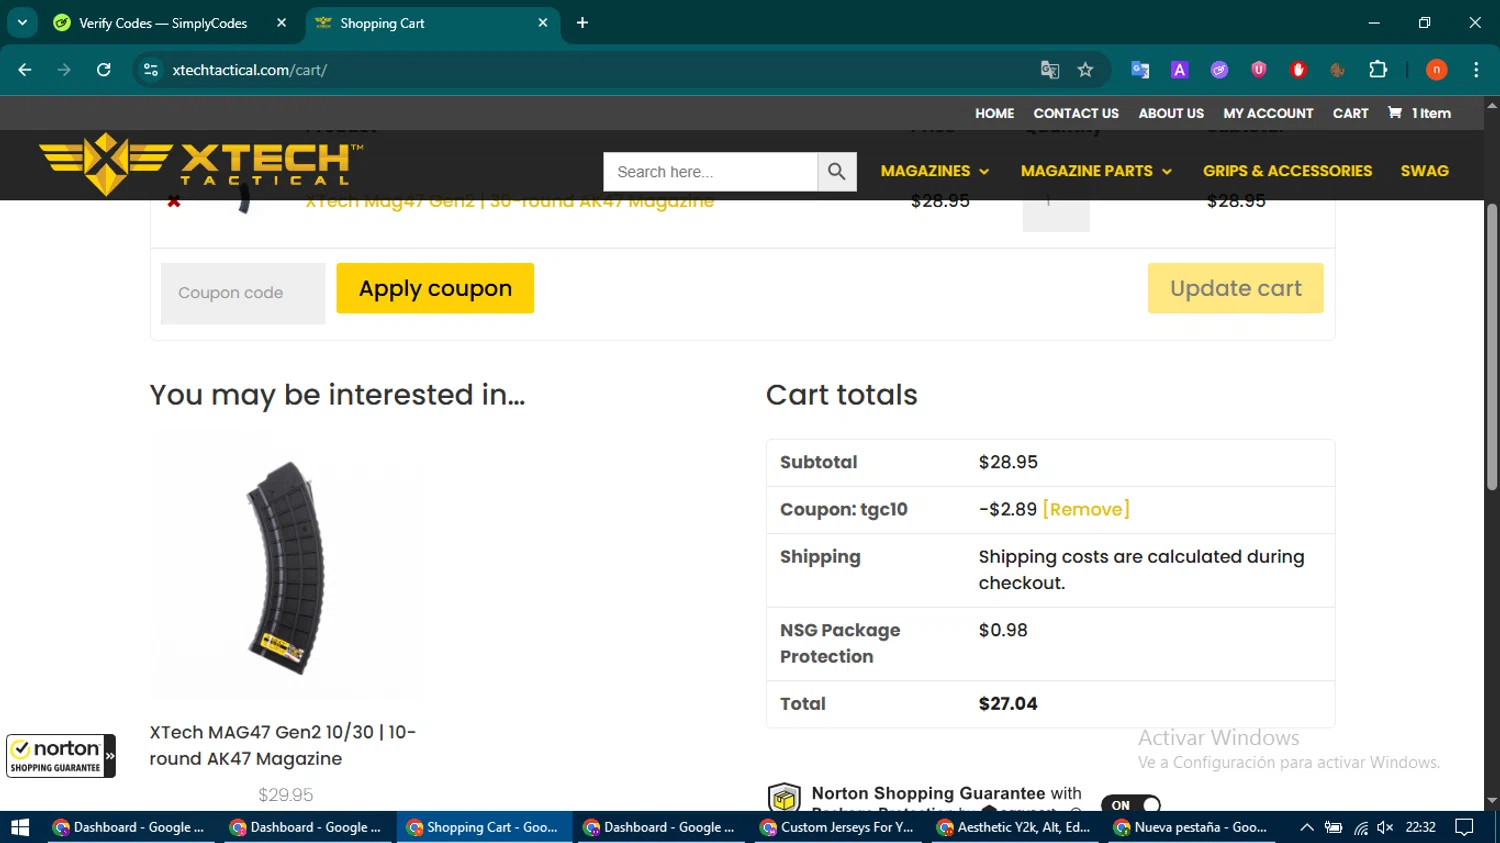Click the address bar URL
Image resolution: width=1500 pixels, height=843 pixels.
tap(249, 70)
